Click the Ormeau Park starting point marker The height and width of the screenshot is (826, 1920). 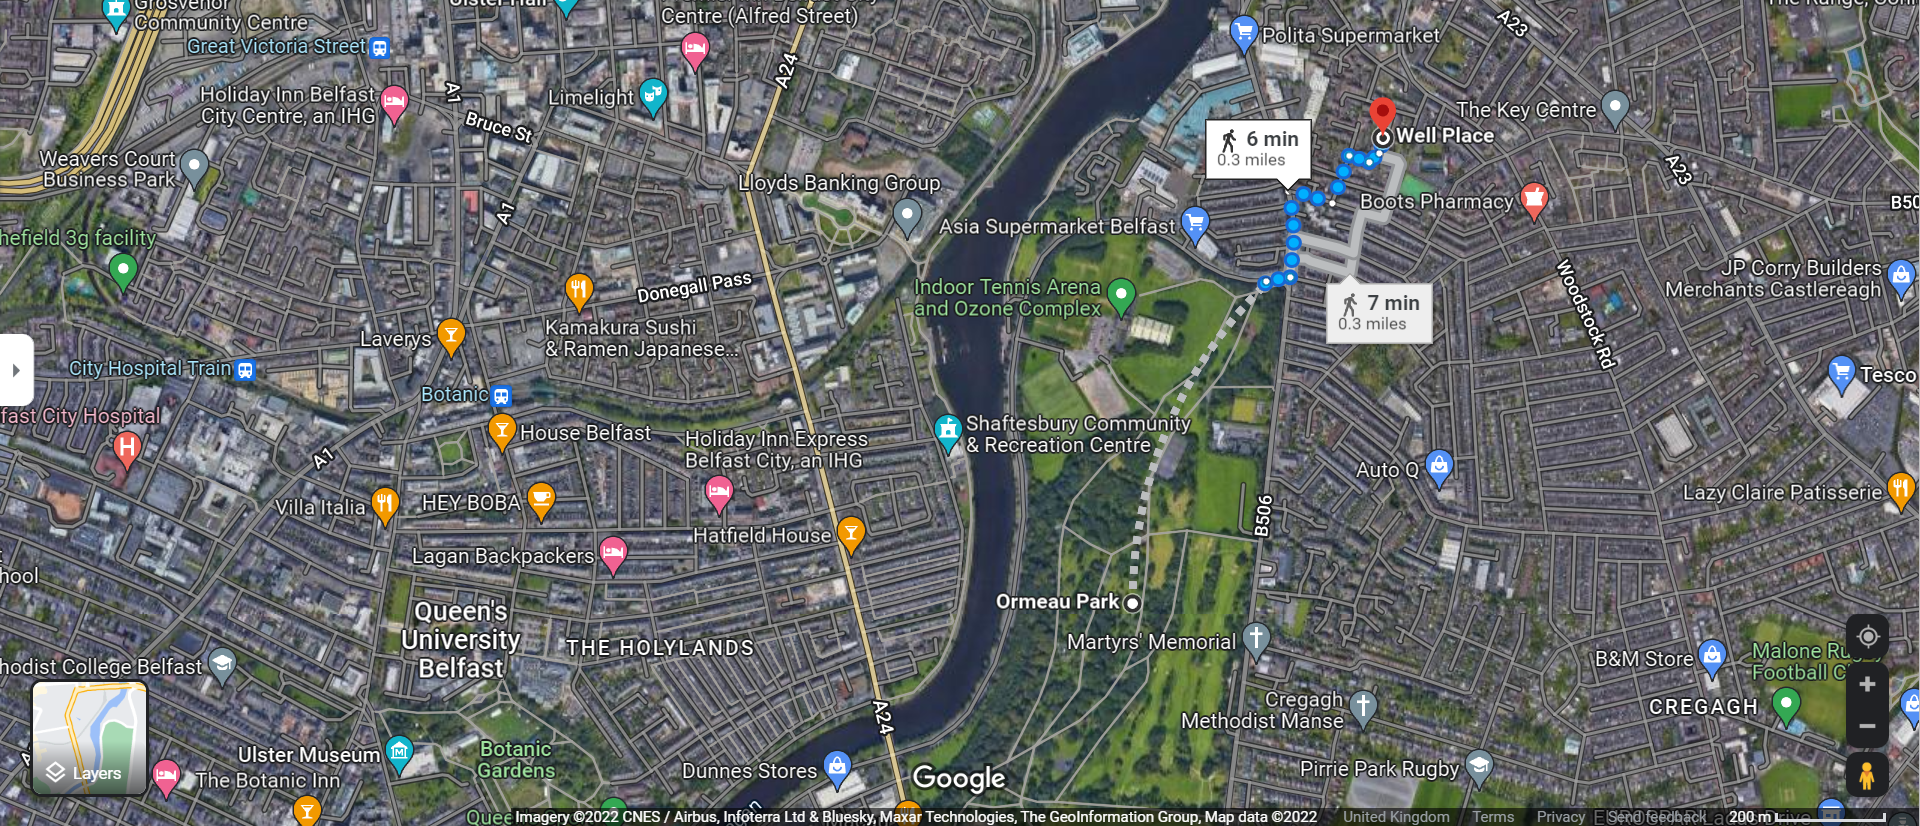(x=1132, y=603)
